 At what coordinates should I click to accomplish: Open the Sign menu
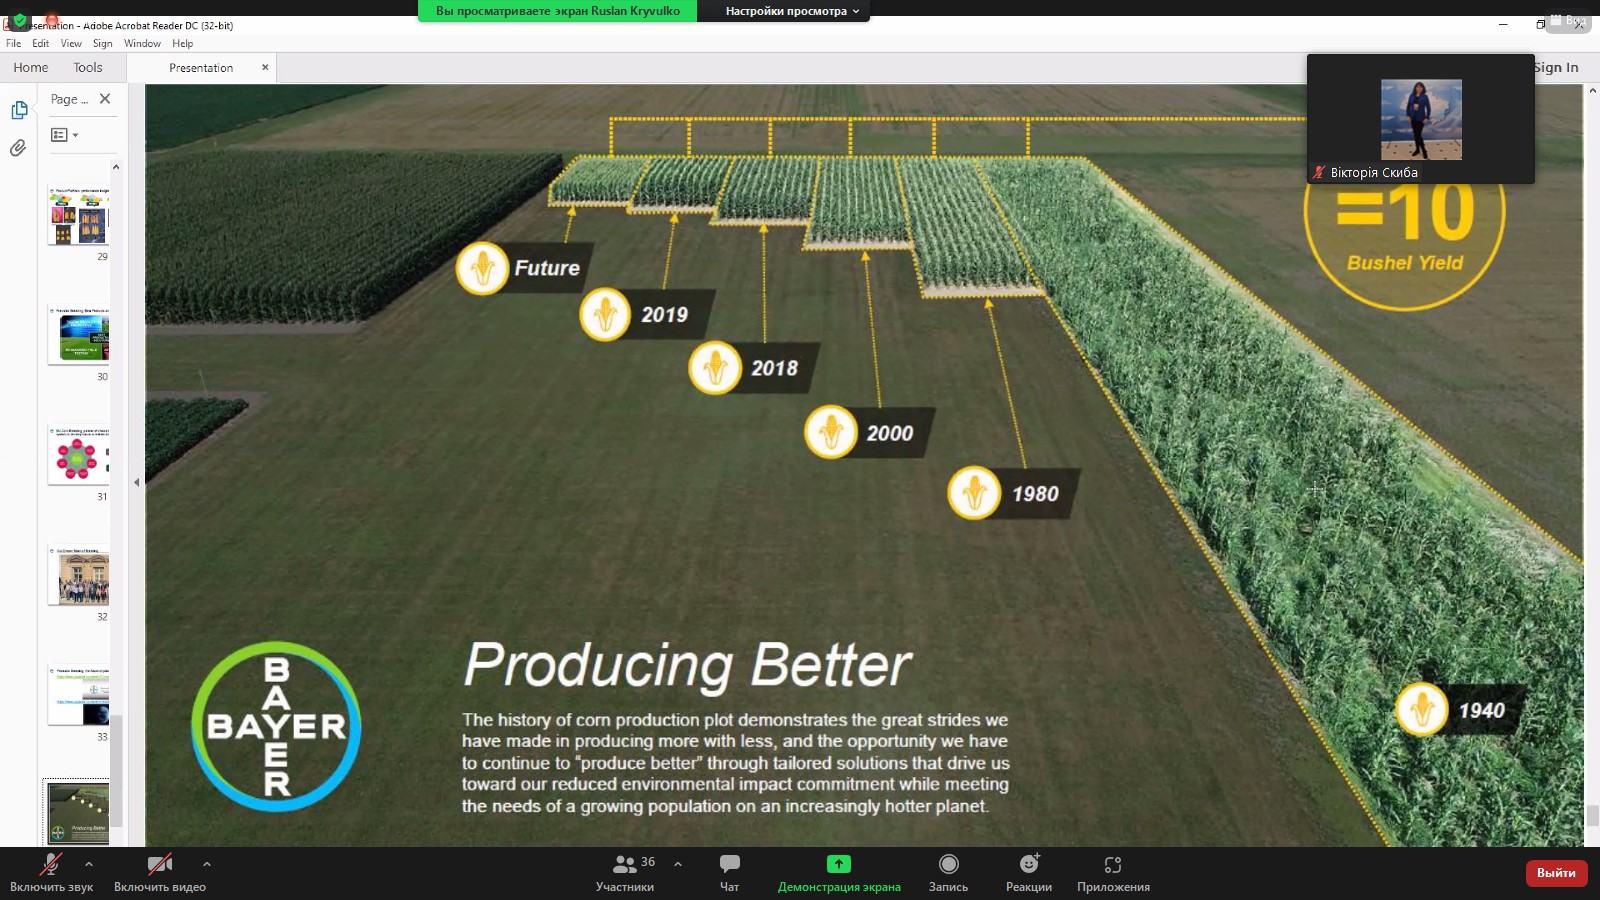(x=102, y=43)
